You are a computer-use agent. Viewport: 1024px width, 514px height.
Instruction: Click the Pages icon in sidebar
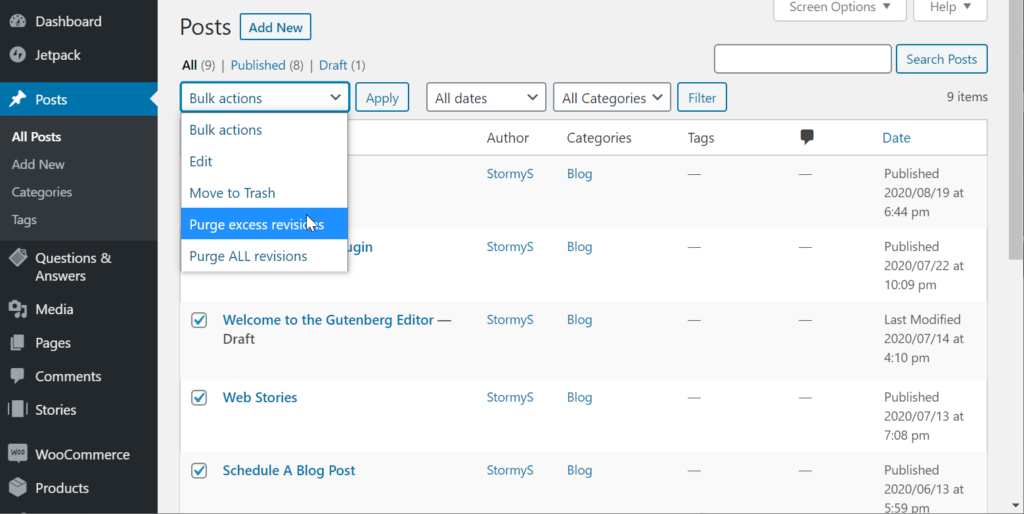[17, 343]
